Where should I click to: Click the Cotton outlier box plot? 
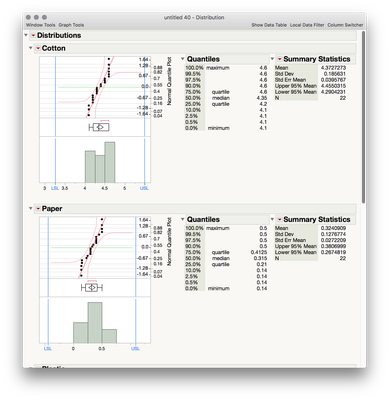tap(99, 127)
